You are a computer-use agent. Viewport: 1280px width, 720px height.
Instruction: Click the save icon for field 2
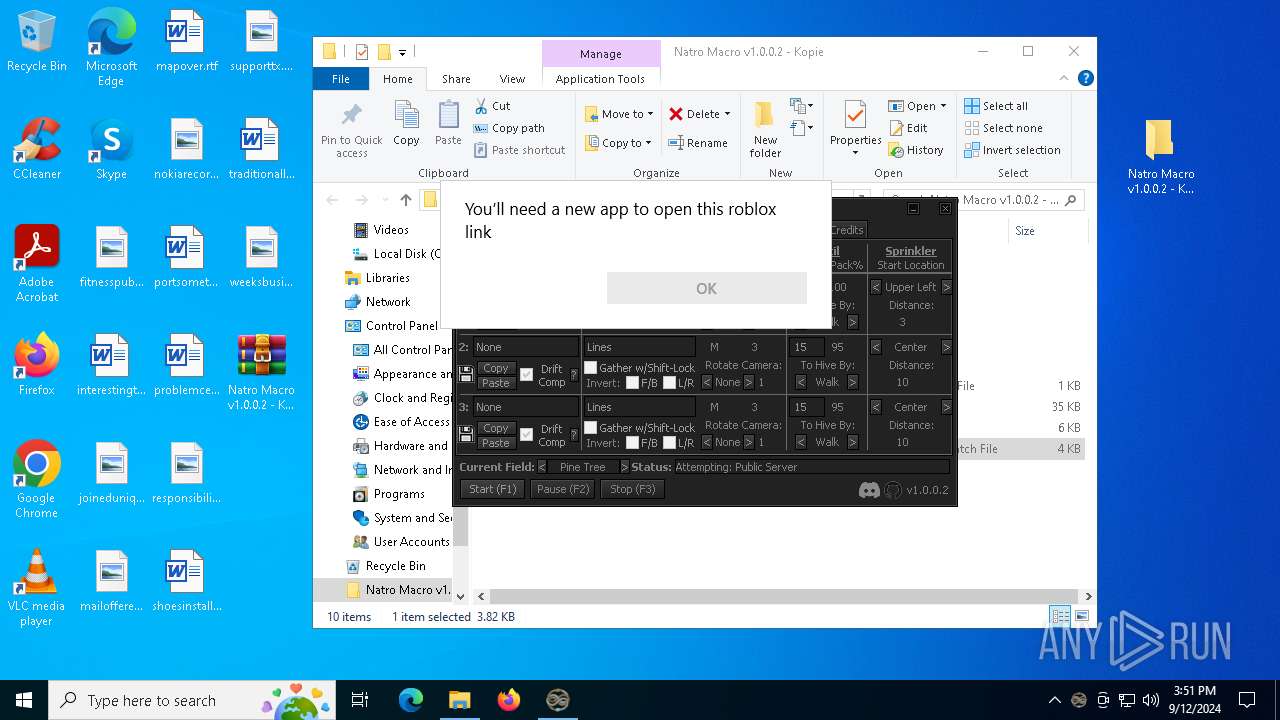466,374
